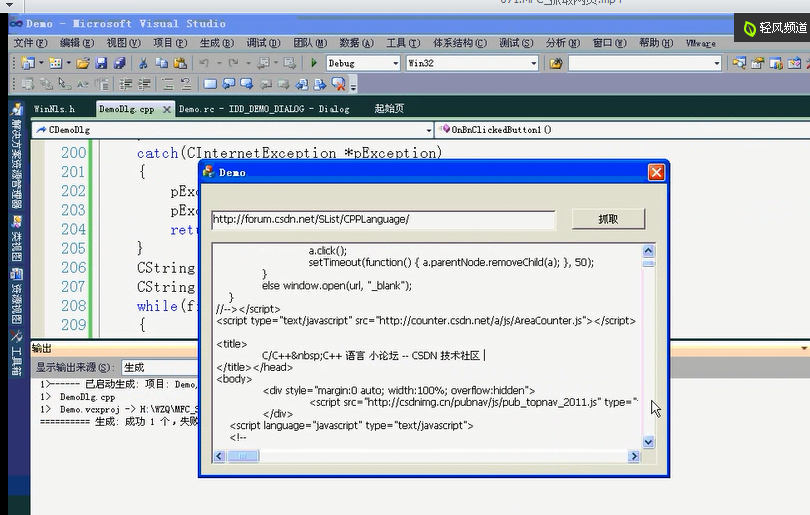The width and height of the screenshot is (810, 515).
Task: Open the Add New Item dropdown arrow
Action: click(68, 63)
